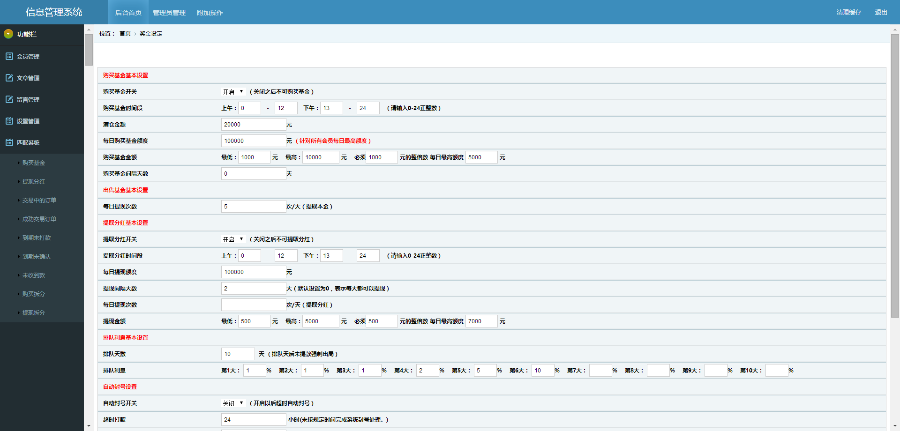This screenshot has height=431, width=900.
Task: Expand the 自动封号开关 dropdown set to 关闭
Action: tap(232, 403)
